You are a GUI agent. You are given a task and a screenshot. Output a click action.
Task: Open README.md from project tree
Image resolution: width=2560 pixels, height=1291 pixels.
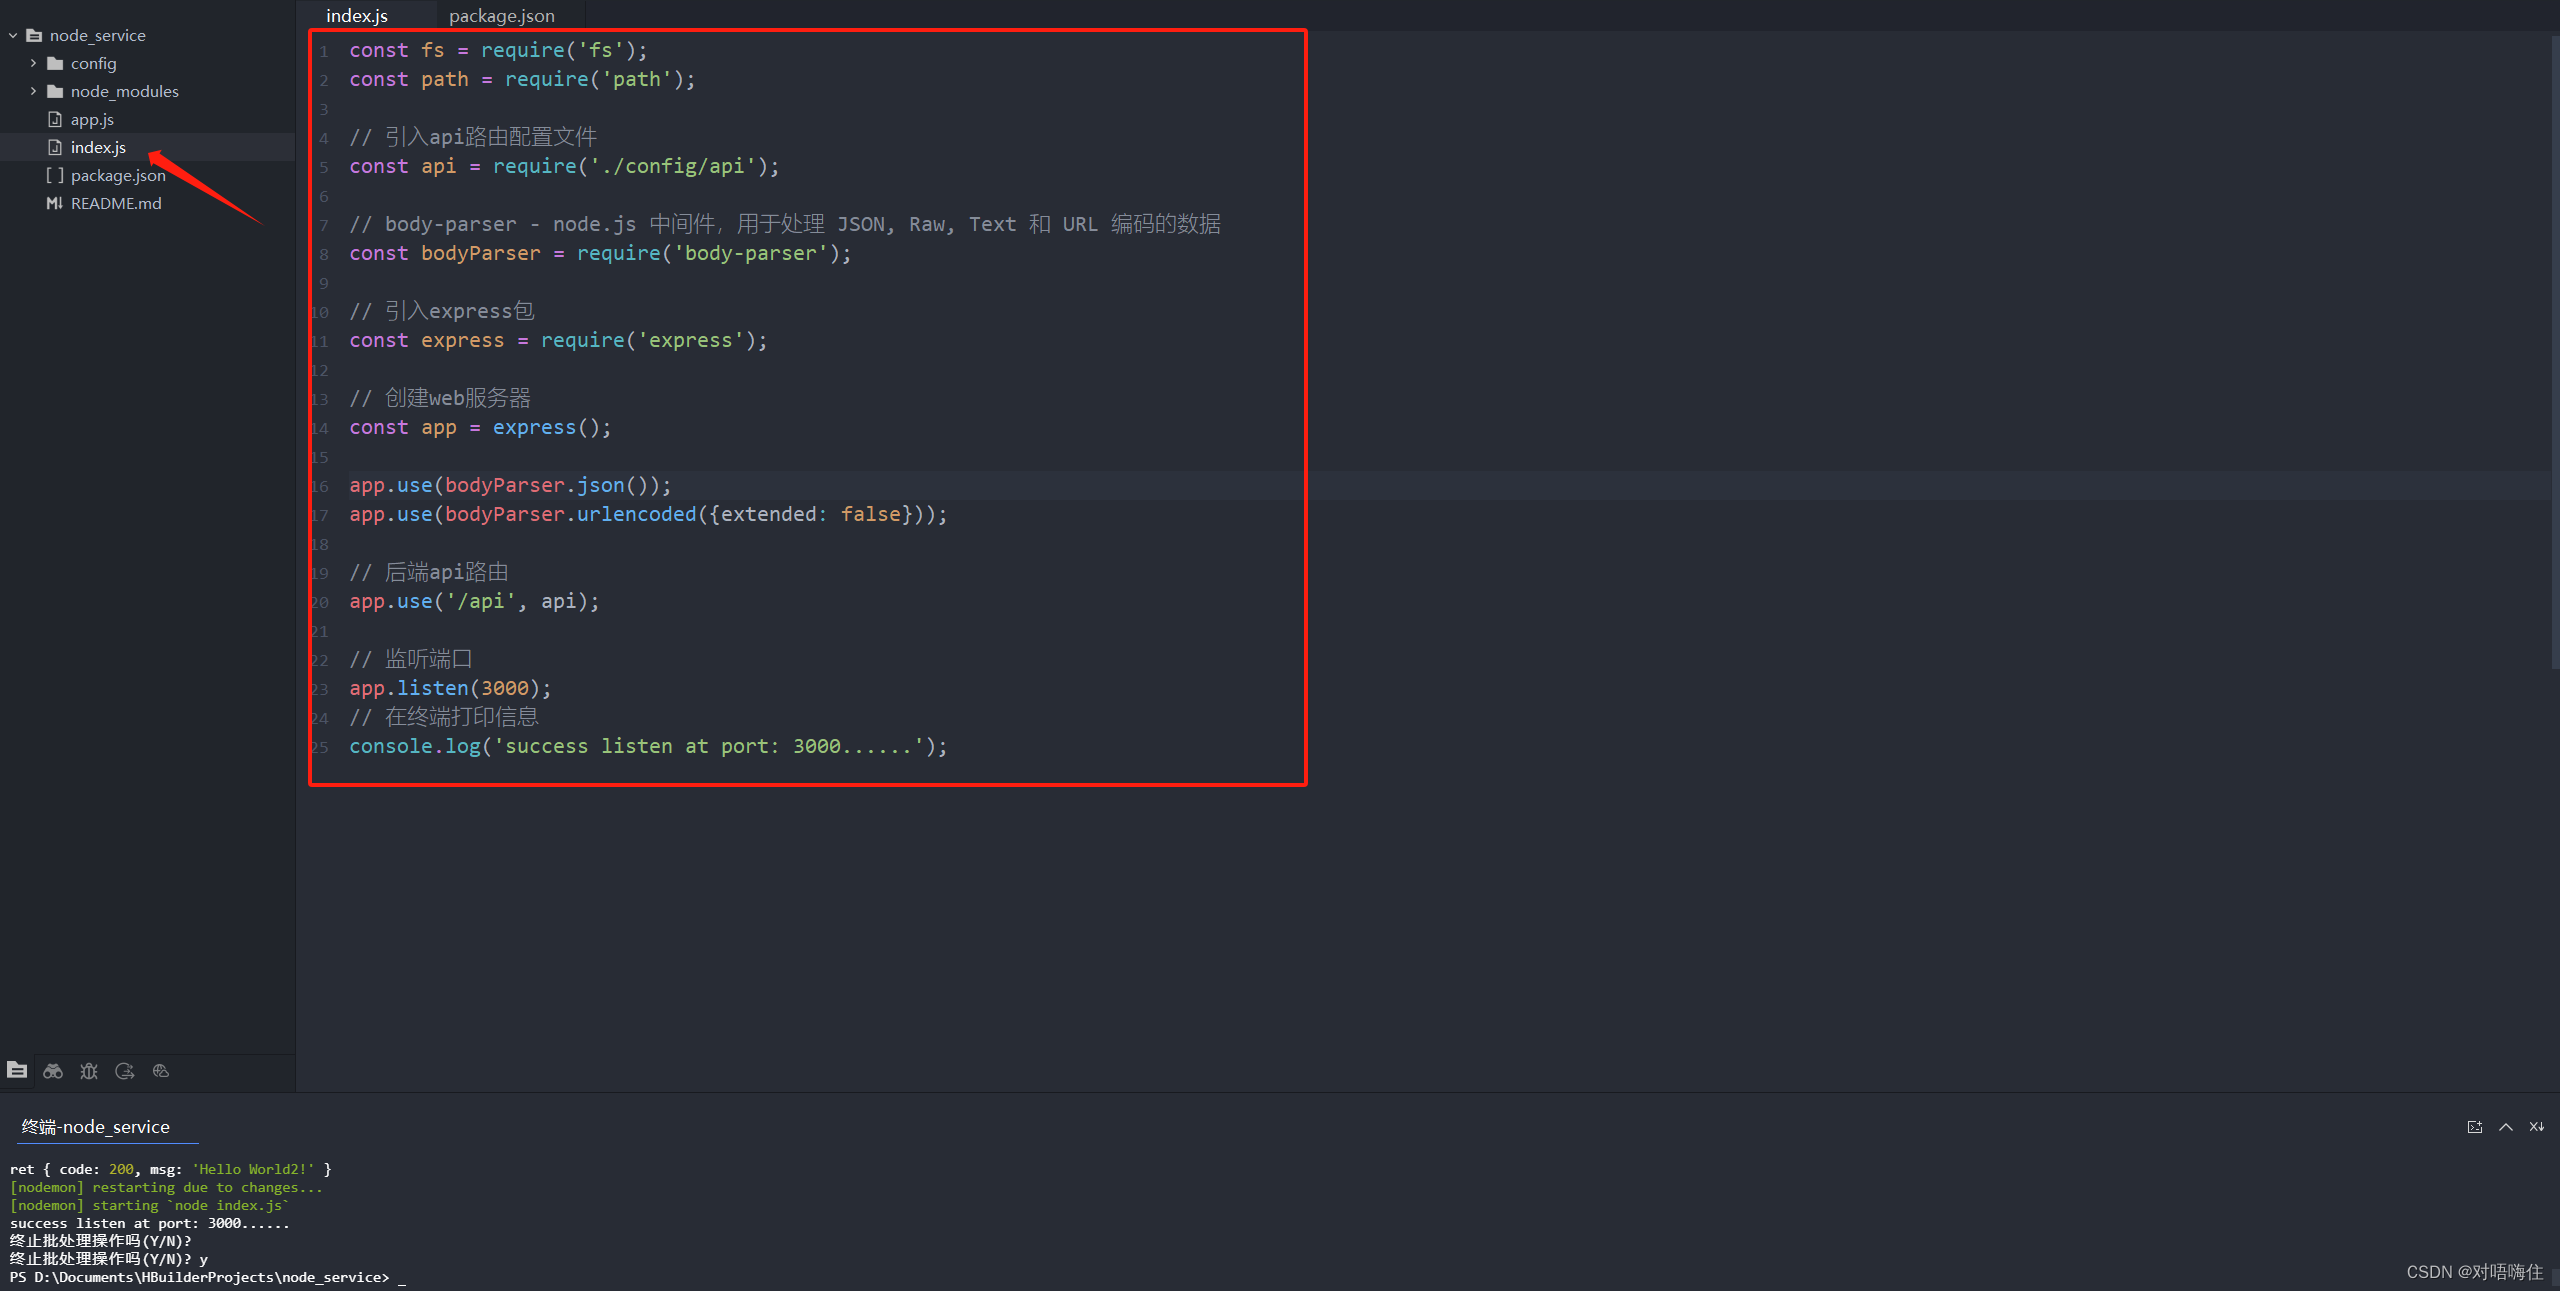coord(116,203)
